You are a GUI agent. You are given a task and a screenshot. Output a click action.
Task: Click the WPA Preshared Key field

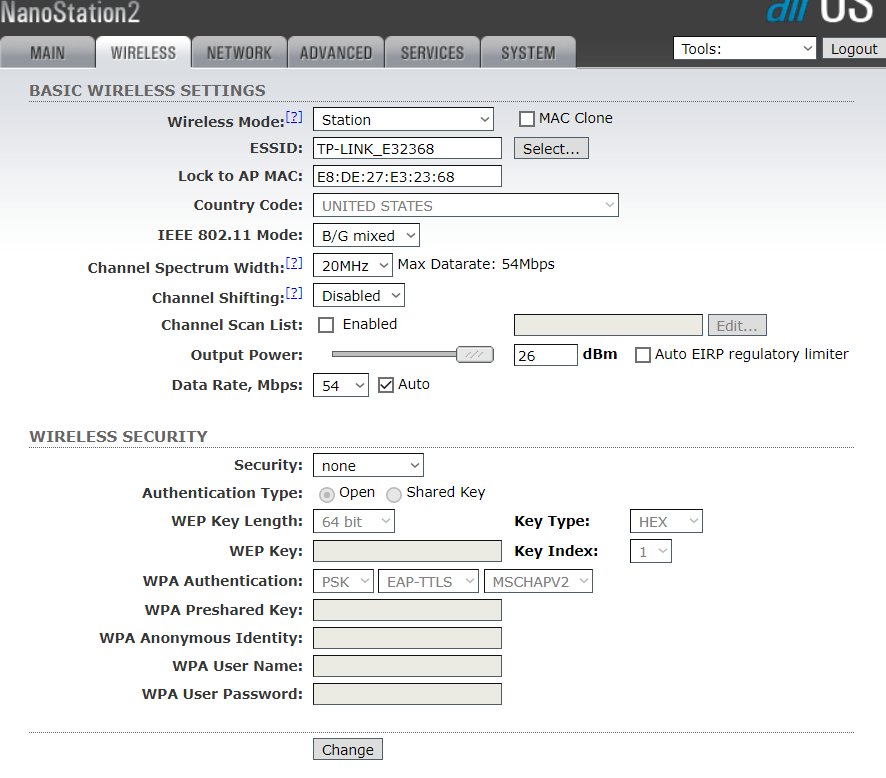pos(407,610)
